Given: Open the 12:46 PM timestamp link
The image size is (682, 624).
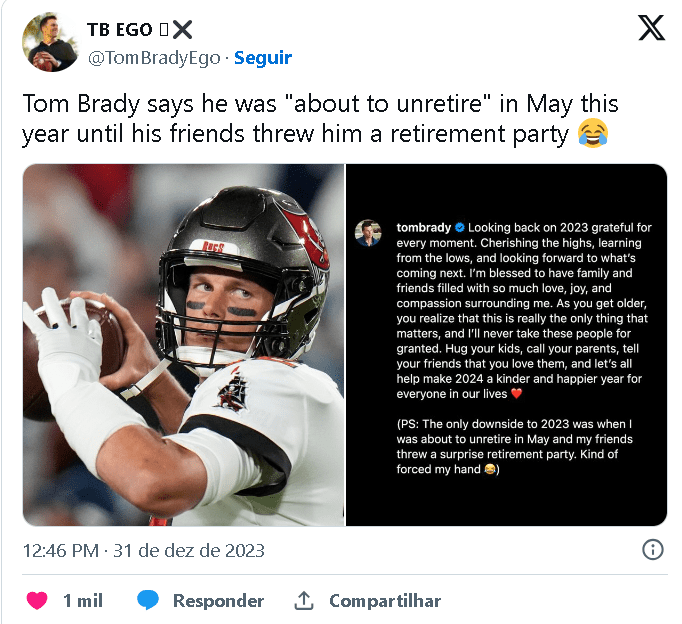Looking at the screenshot, I should pos(143,550).
